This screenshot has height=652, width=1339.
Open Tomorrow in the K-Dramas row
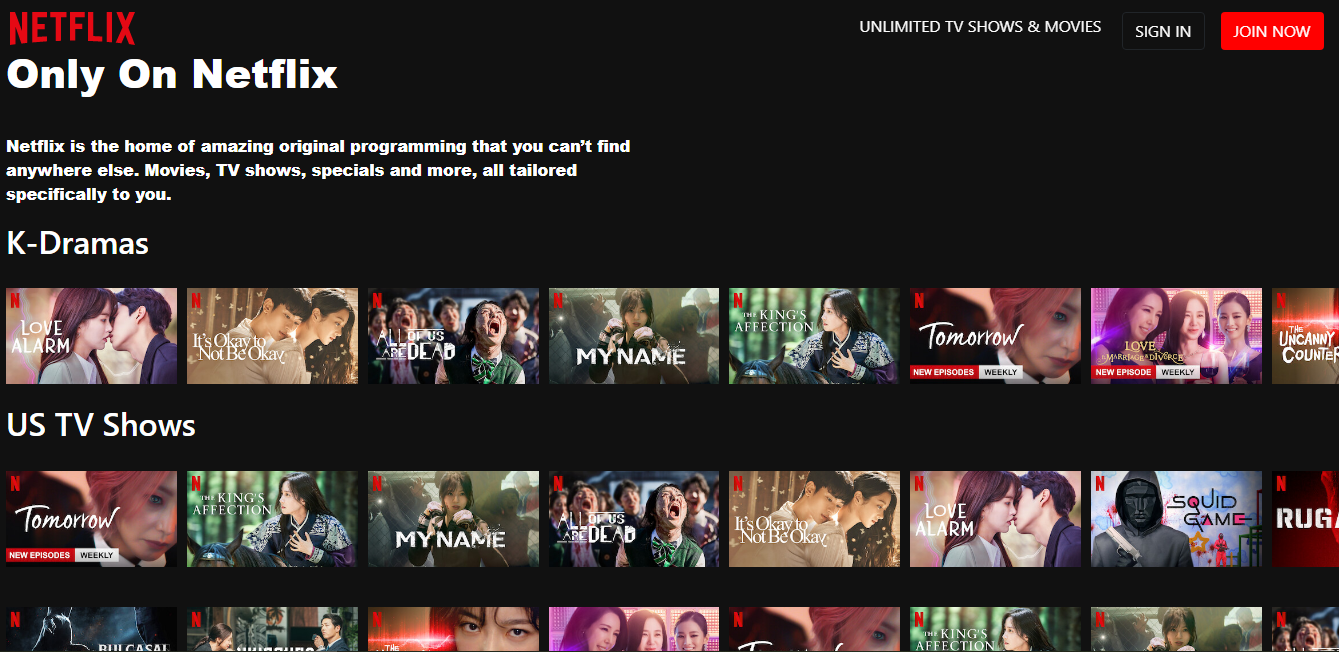[x=995, y=336]
